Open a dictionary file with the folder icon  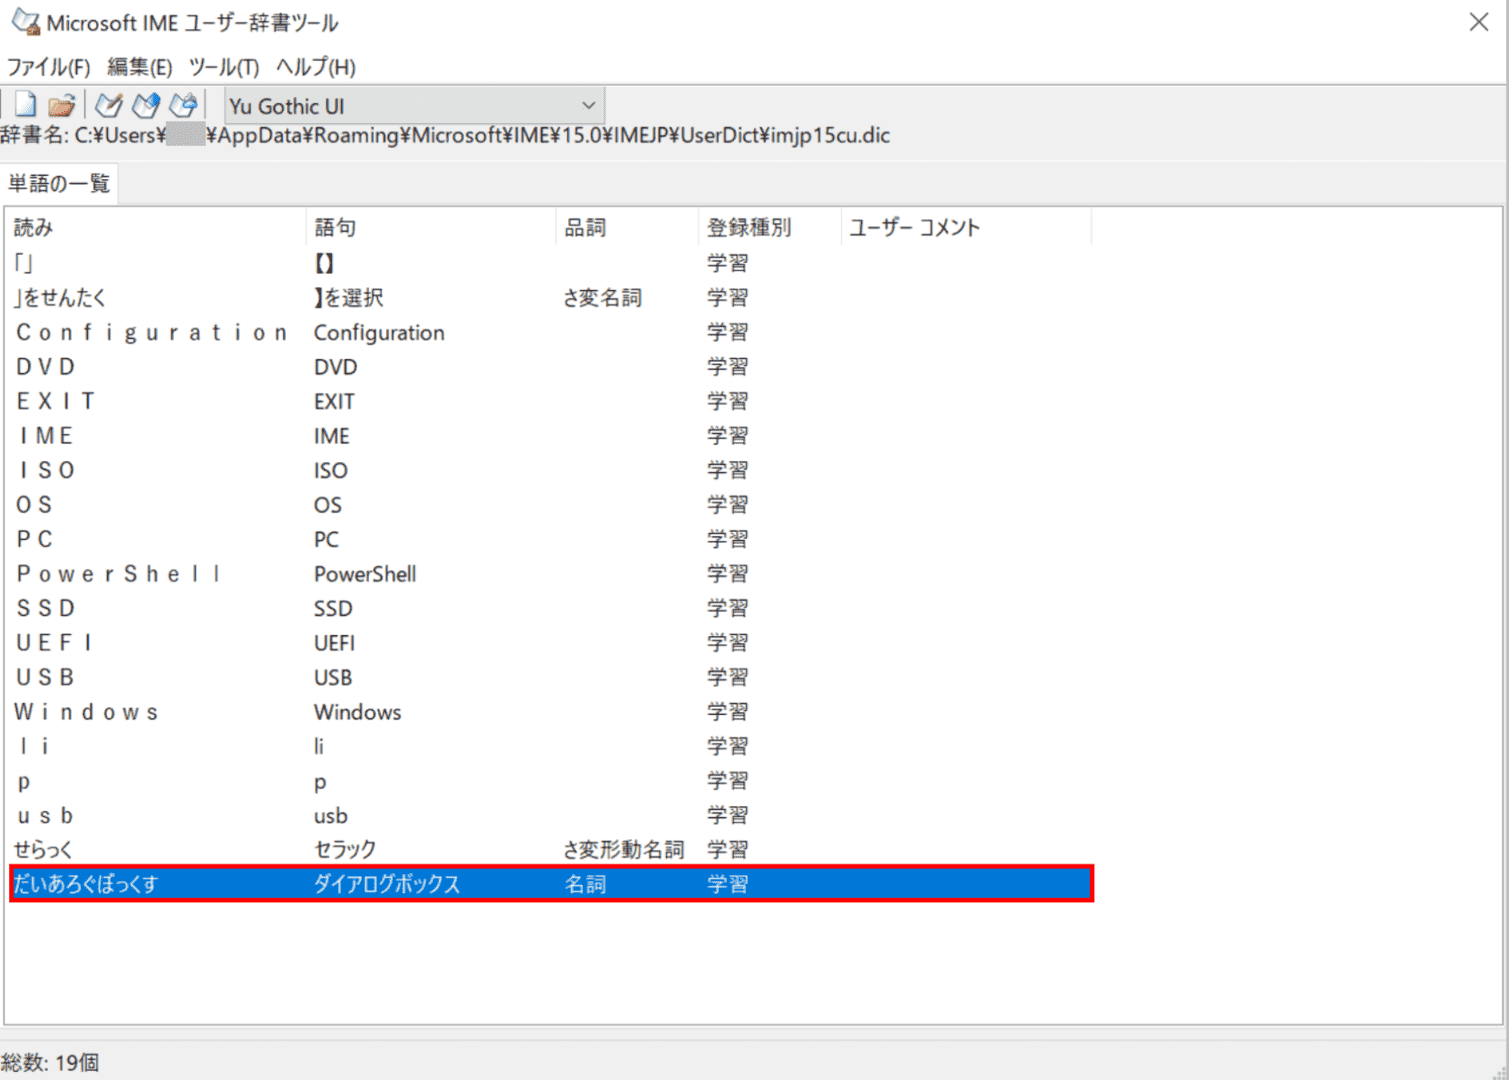62,105
